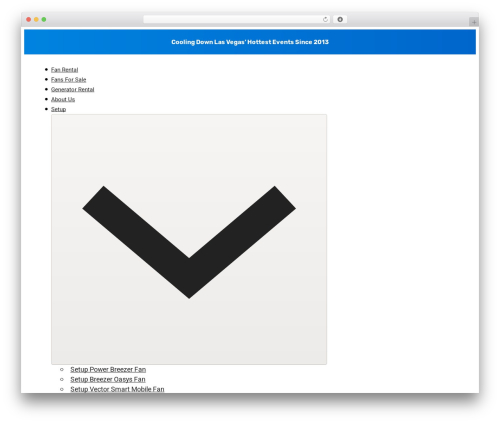Click the circular browser toolbar icon
This screenshot has height=423, width=500.
click(x=340, y=19)
